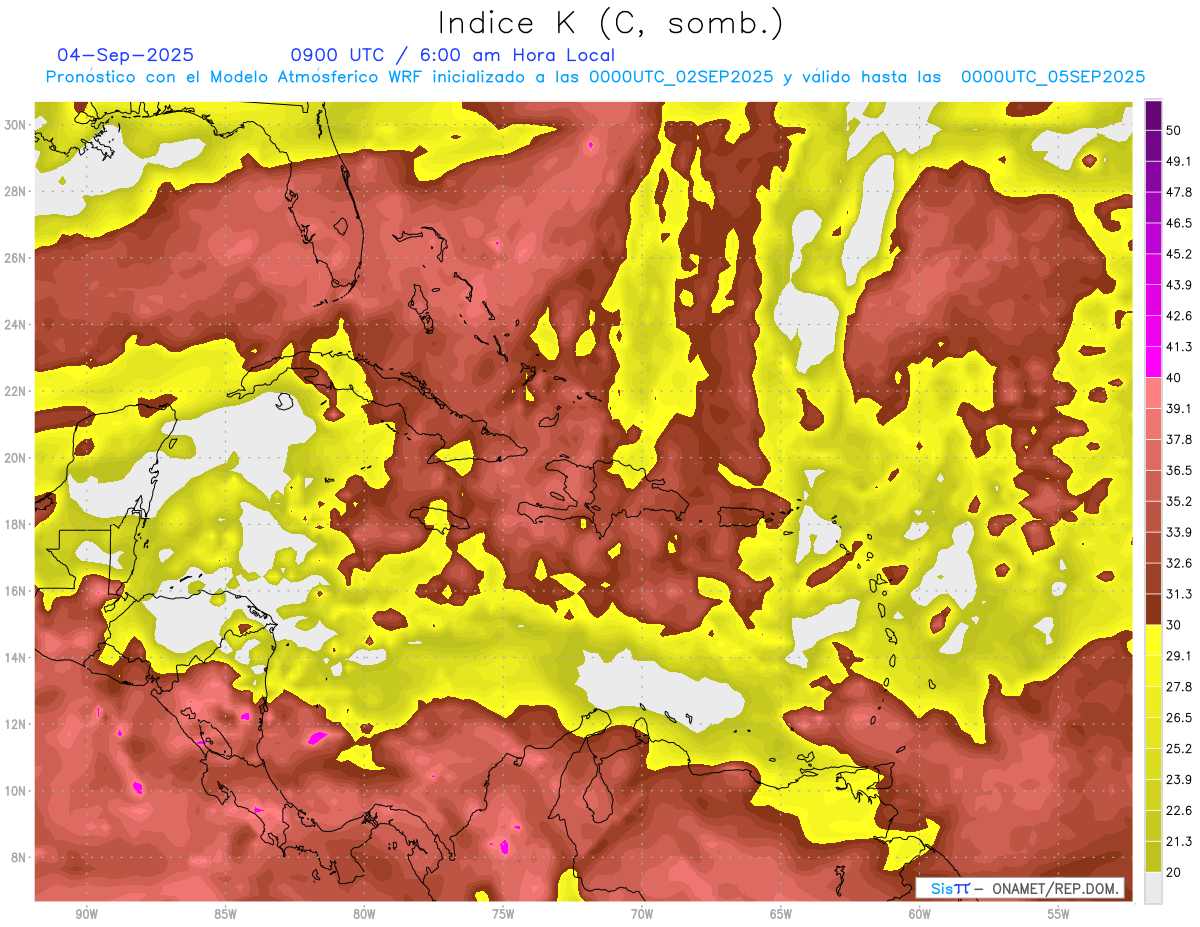Click the 80W longitude label
Viewport: 1200px width, 927px height.
(364, 914)
